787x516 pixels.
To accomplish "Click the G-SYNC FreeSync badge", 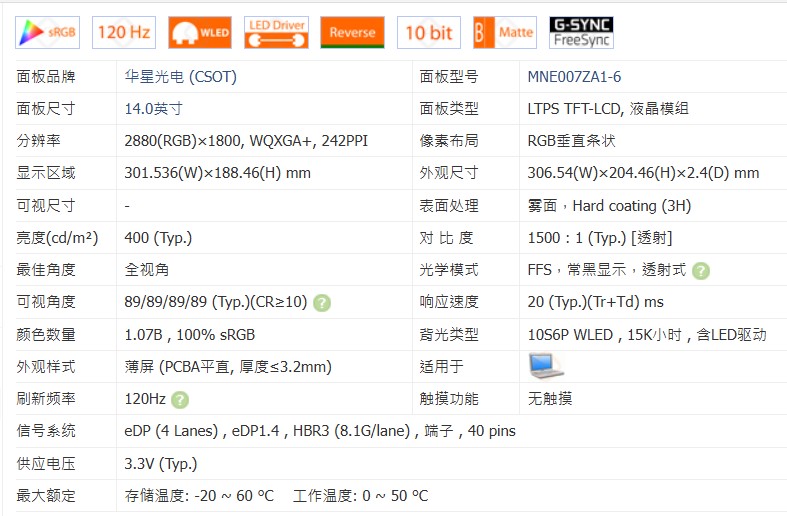I will point(581,32).
